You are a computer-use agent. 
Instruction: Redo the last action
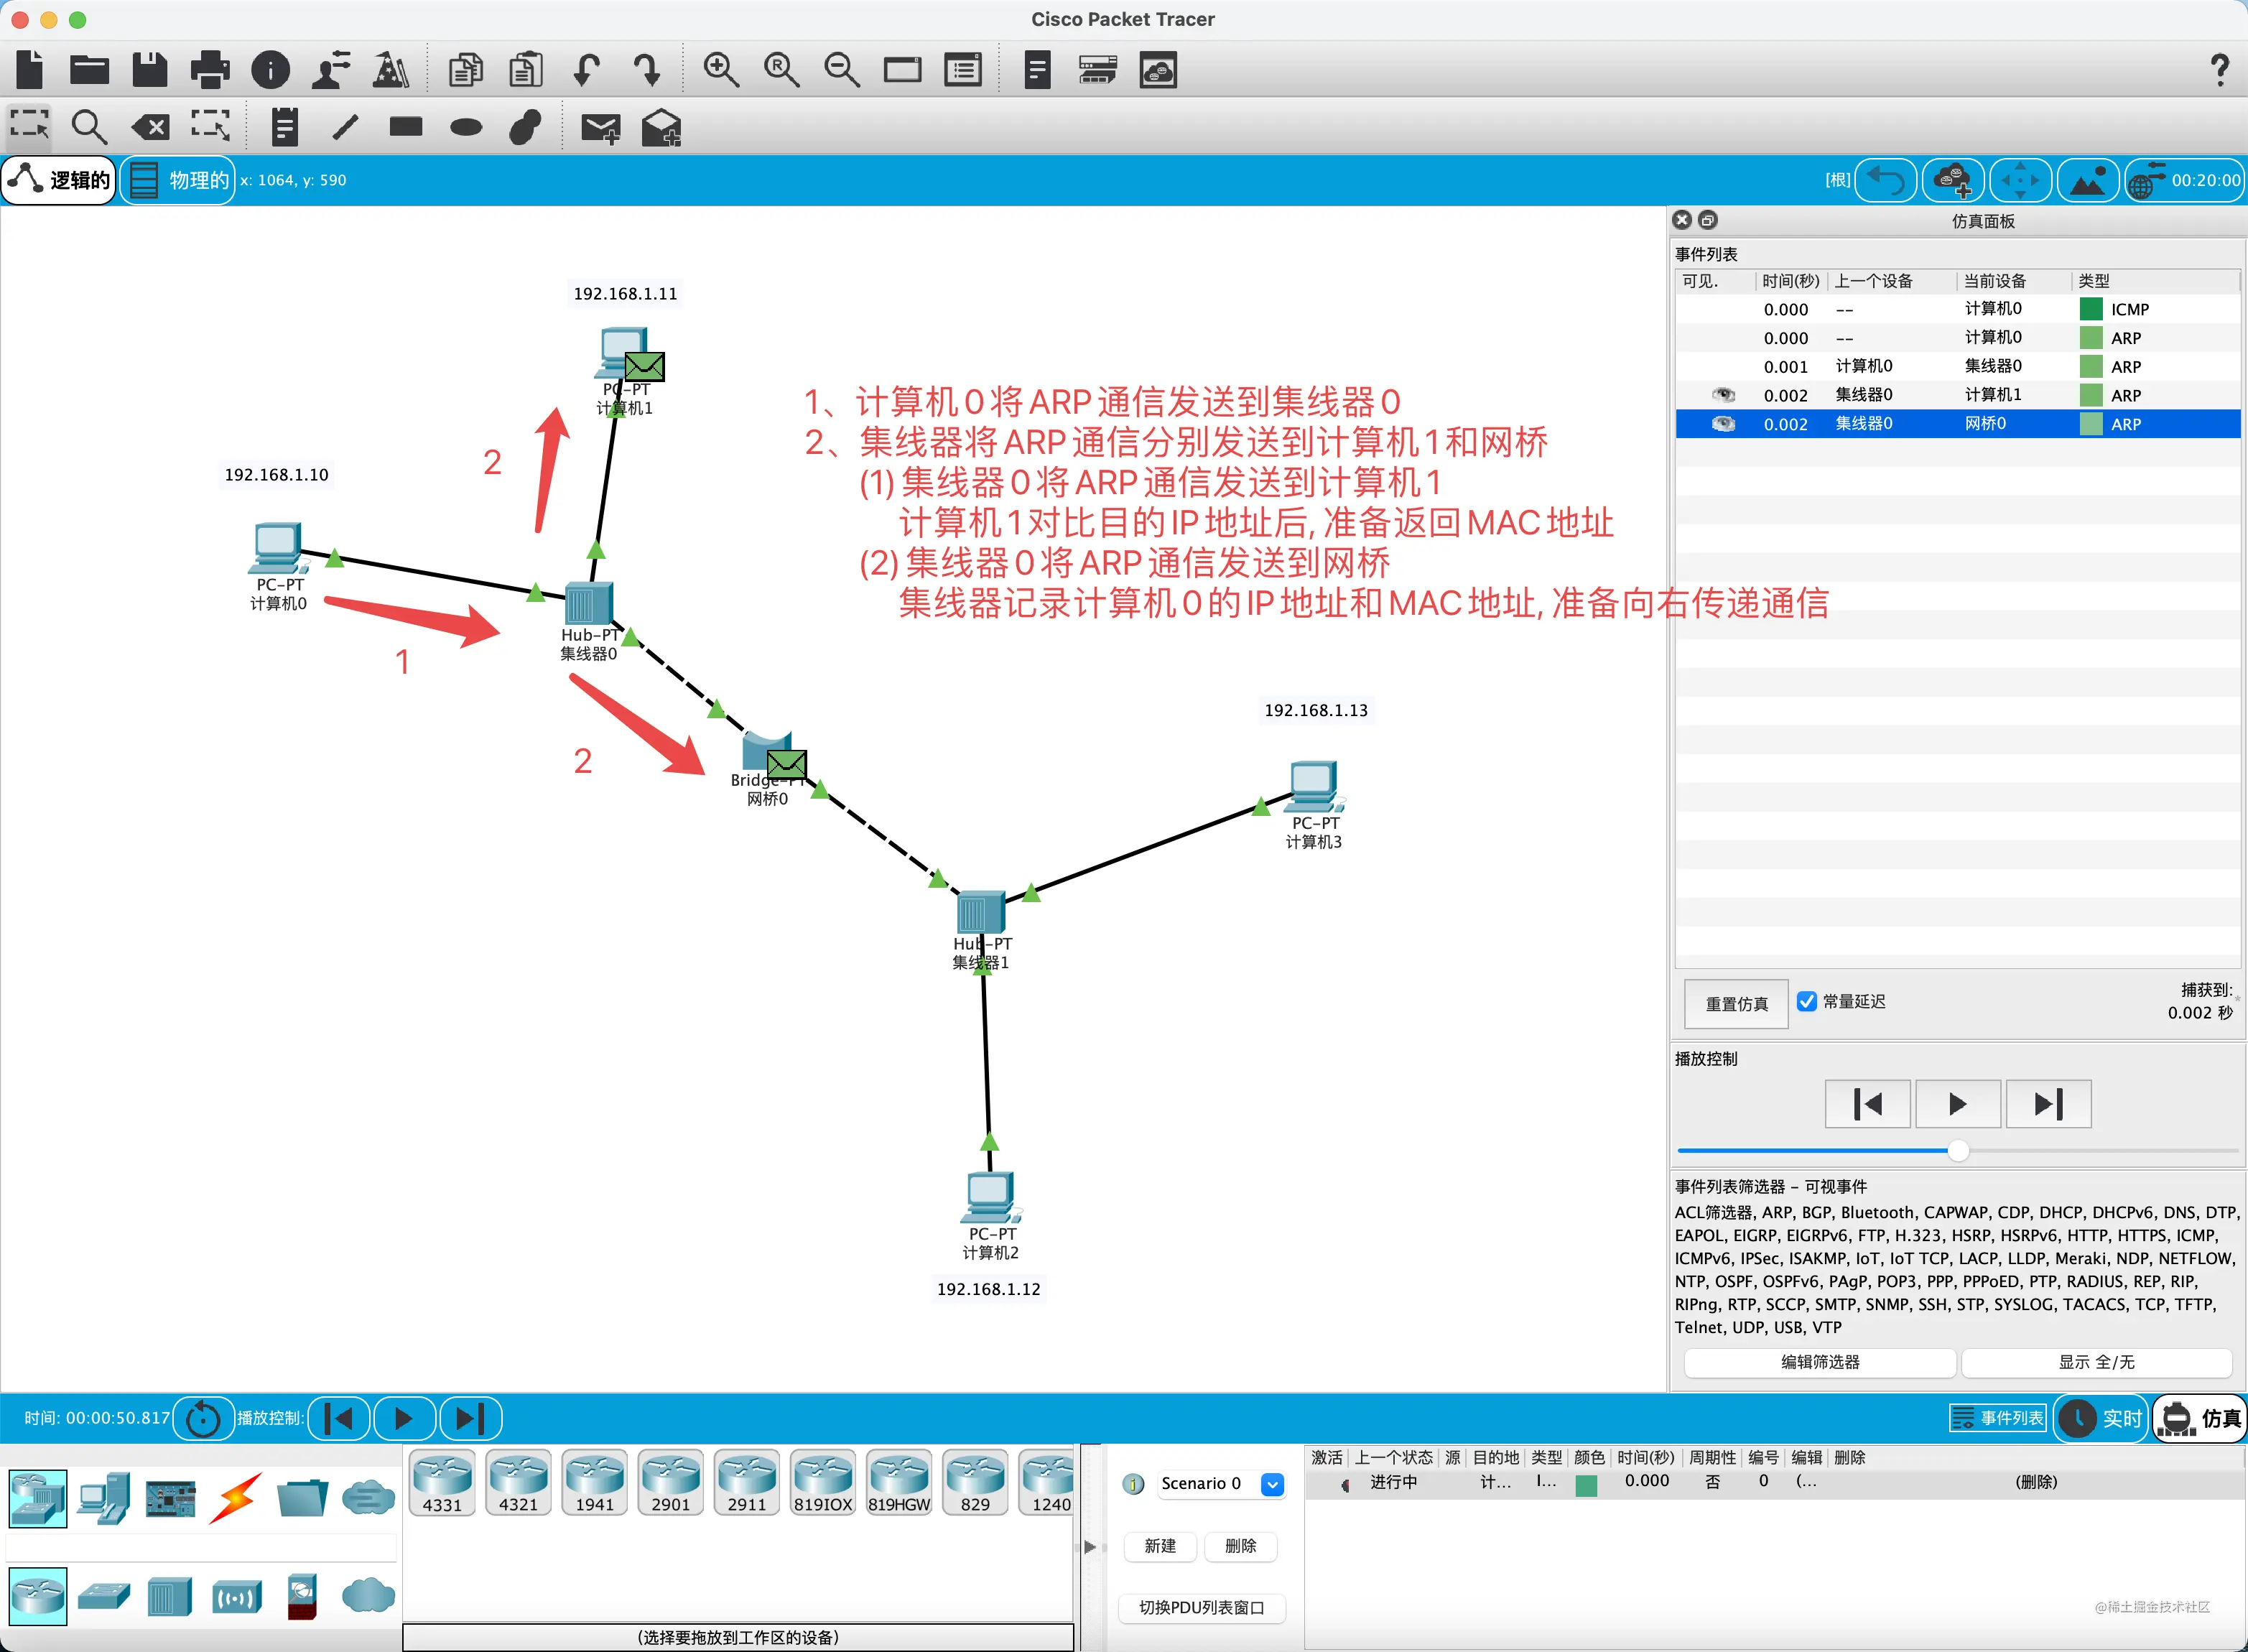pyautogui.click(x=647, y=70)
